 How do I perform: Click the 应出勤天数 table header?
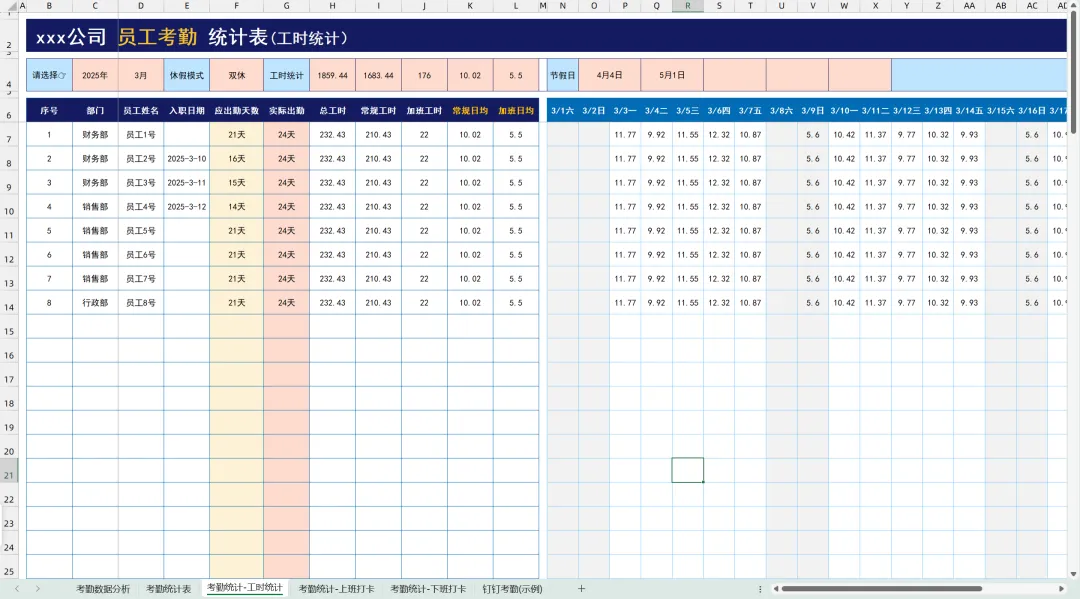pos(236,110)
